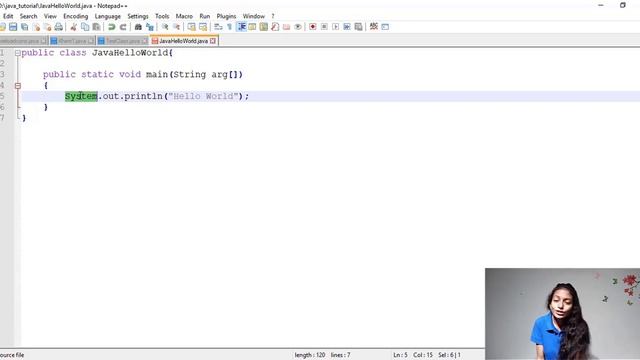Viewport: 640px width, 360px height.
Task: Toggle file monitoring eye icon
Action: point(298,27)
